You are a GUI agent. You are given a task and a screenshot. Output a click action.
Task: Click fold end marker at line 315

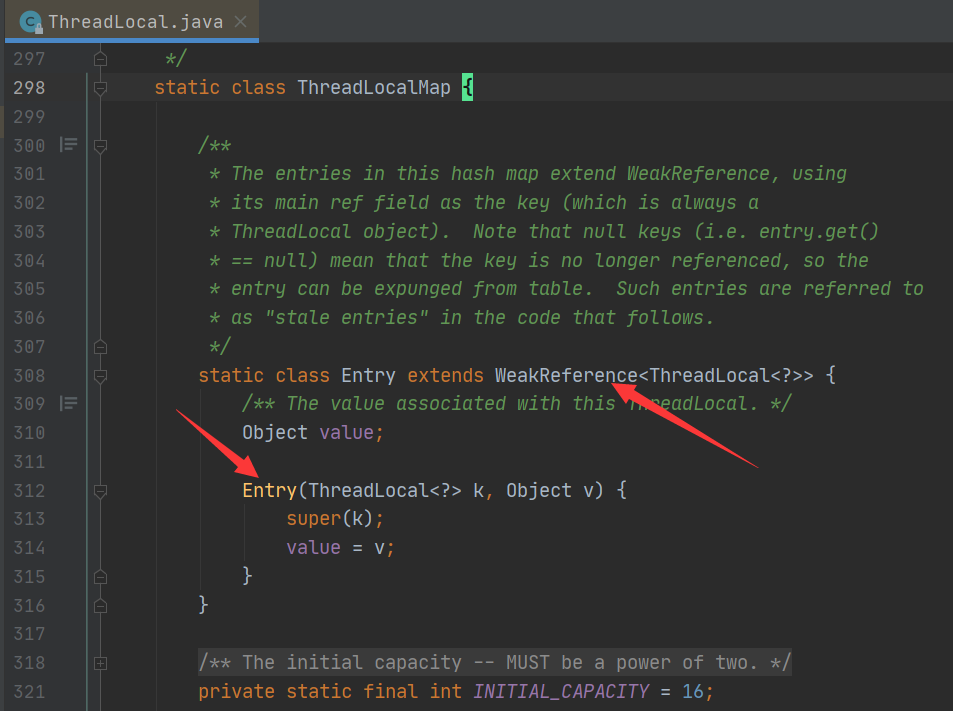coord(99,577)
